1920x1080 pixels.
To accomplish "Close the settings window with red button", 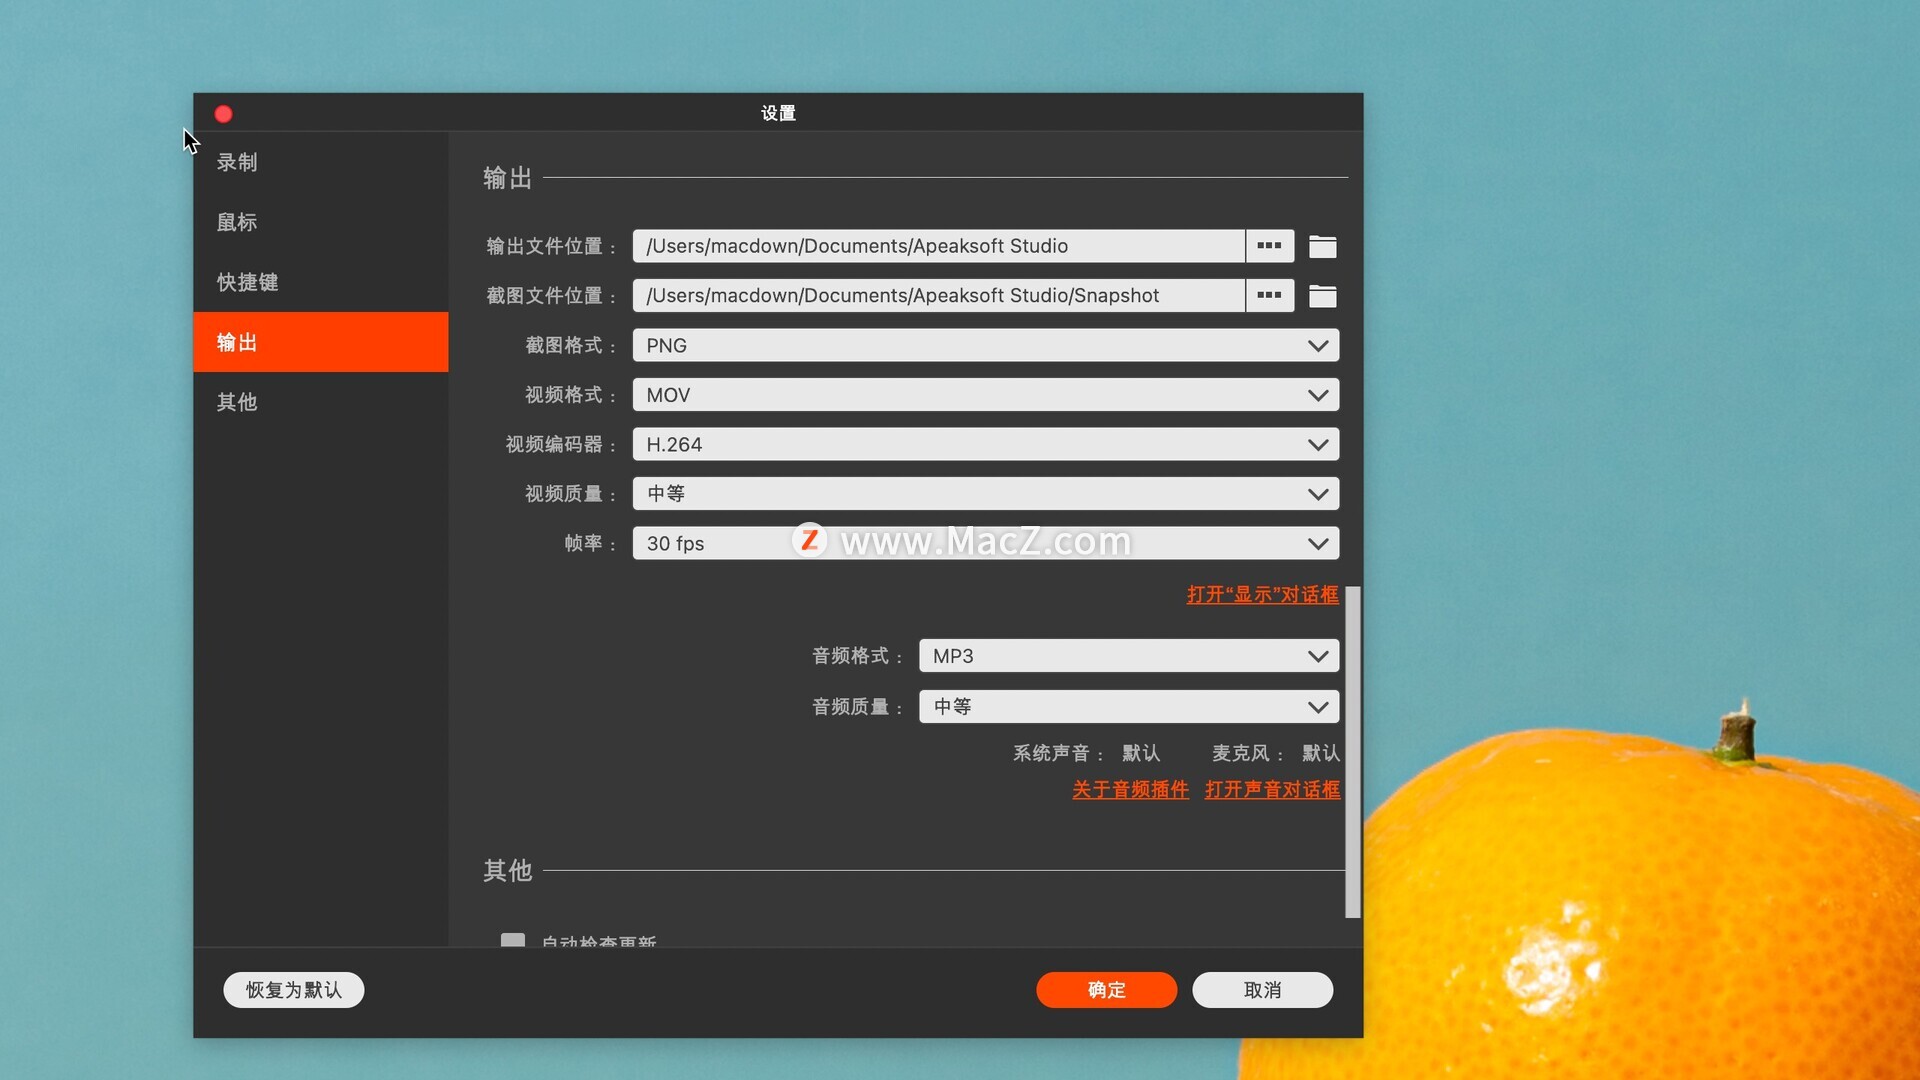I will [x=224, y=114].
